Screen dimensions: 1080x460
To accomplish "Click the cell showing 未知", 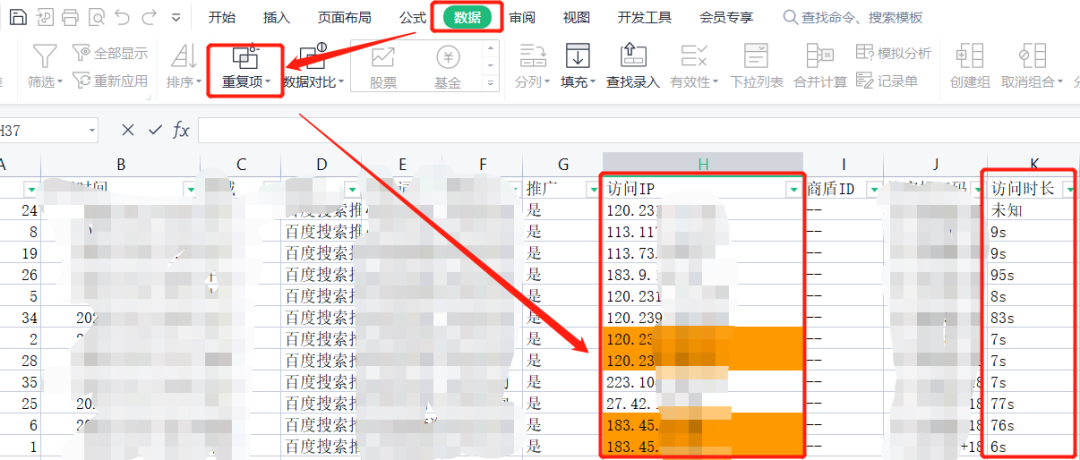I will pyautogui.click(x=1032, y=211).
